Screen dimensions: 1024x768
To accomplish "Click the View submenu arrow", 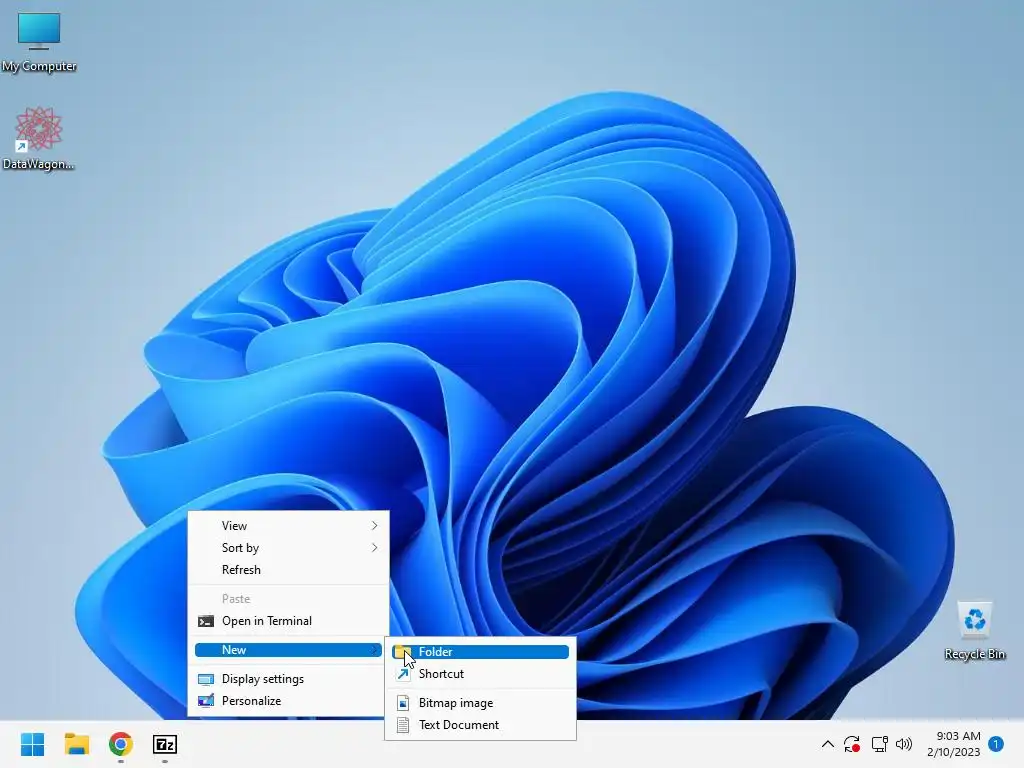I will [x=374, y=526].
